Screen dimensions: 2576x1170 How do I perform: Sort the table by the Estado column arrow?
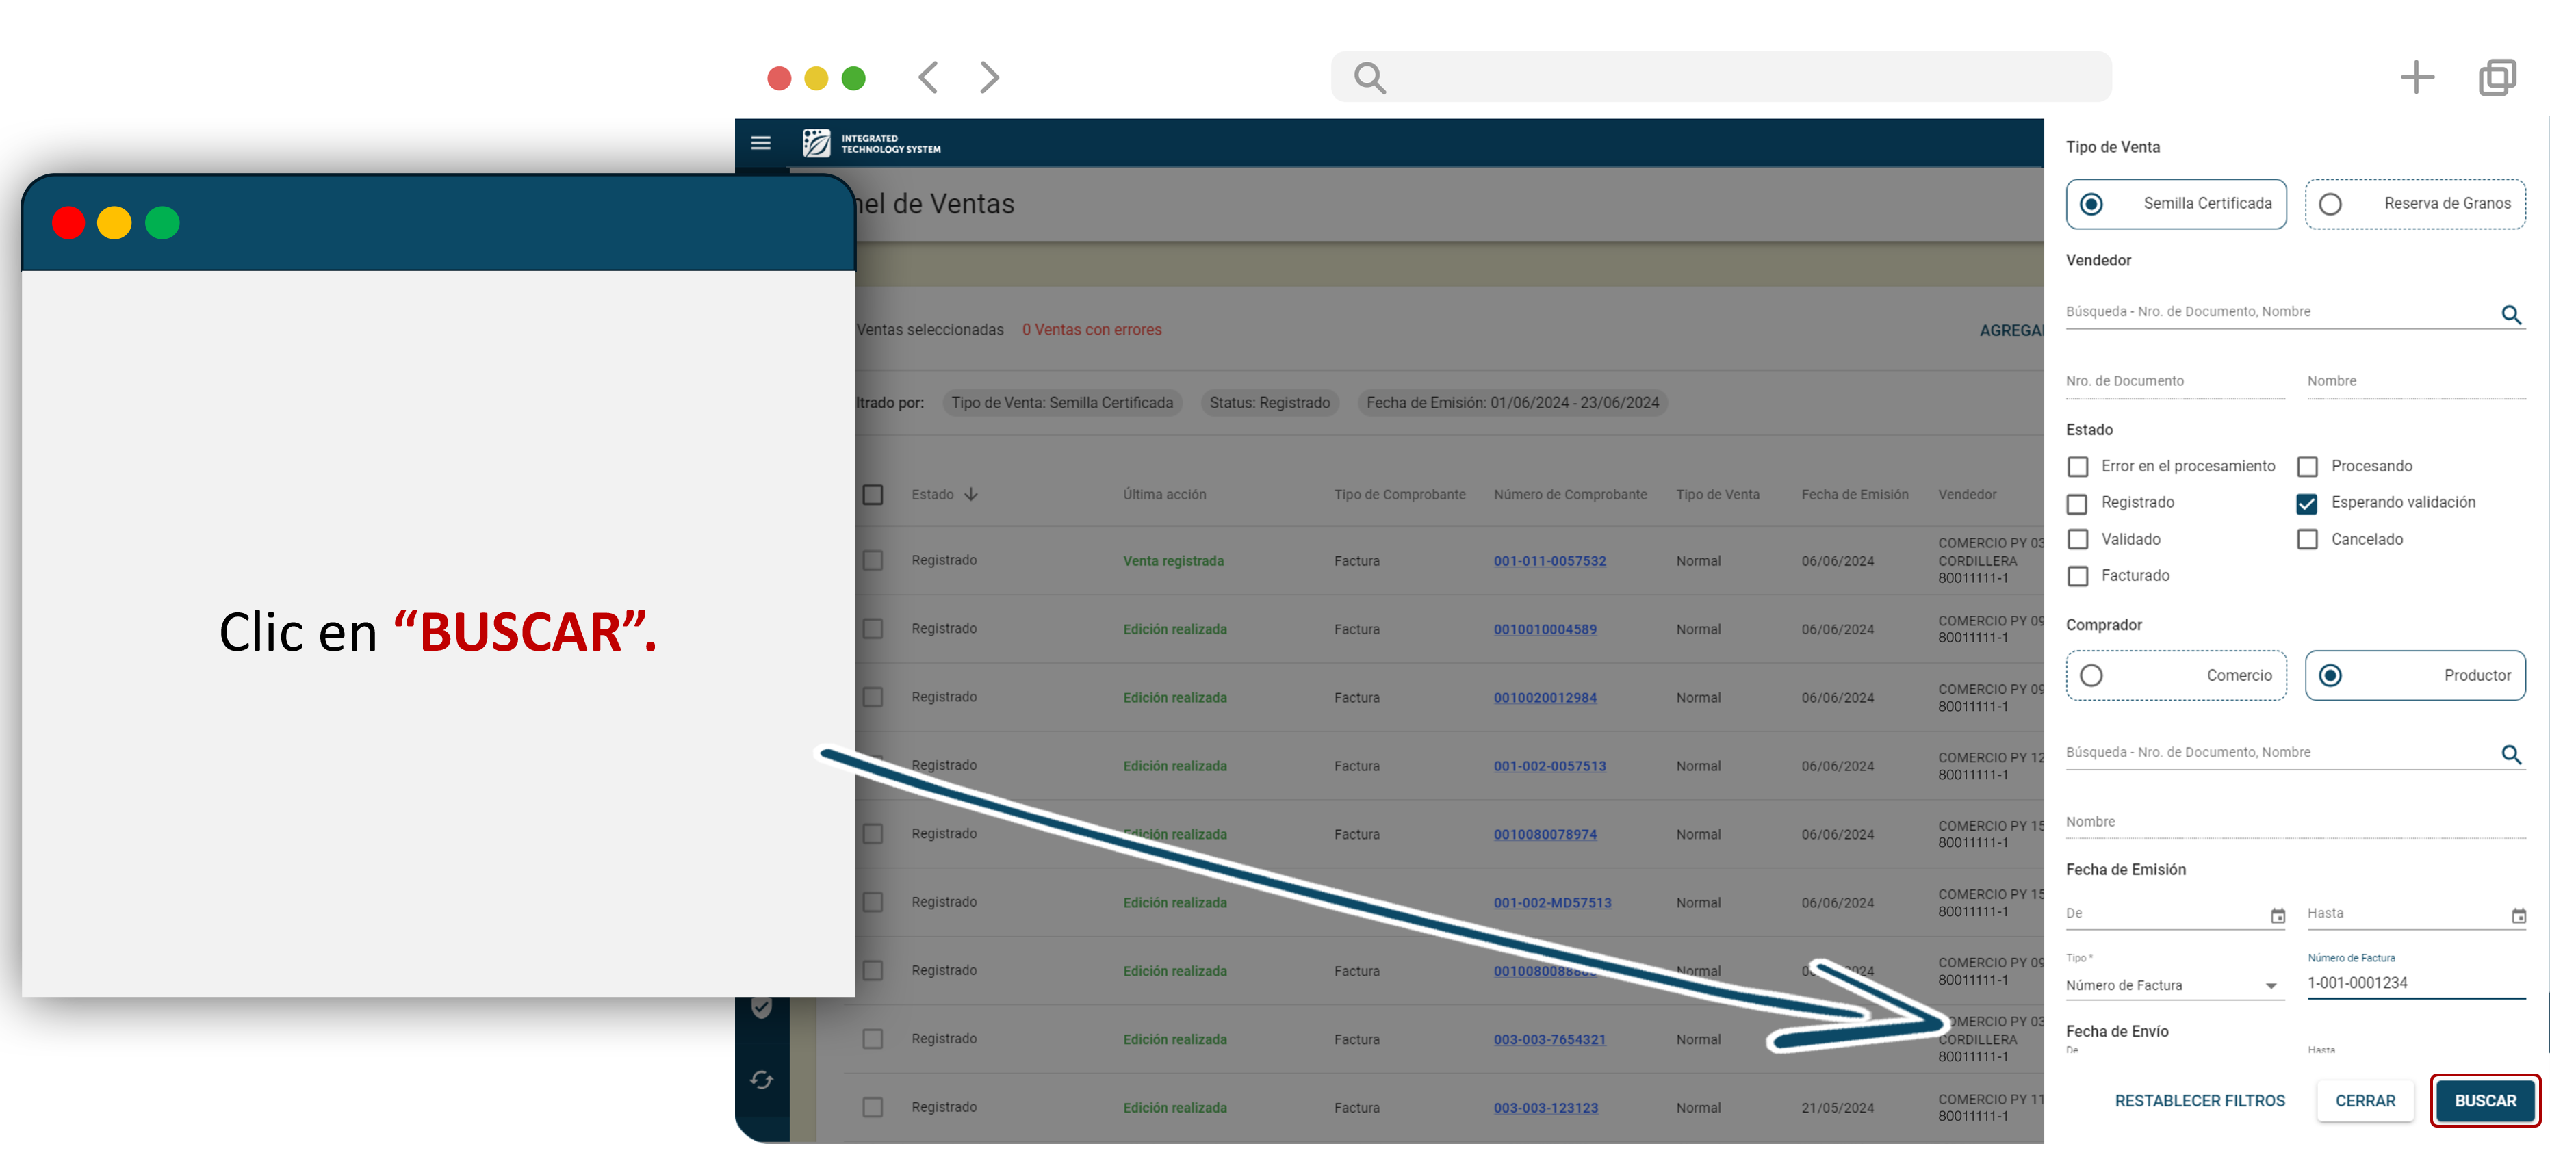pyautogui.click(x=971, y=494)
